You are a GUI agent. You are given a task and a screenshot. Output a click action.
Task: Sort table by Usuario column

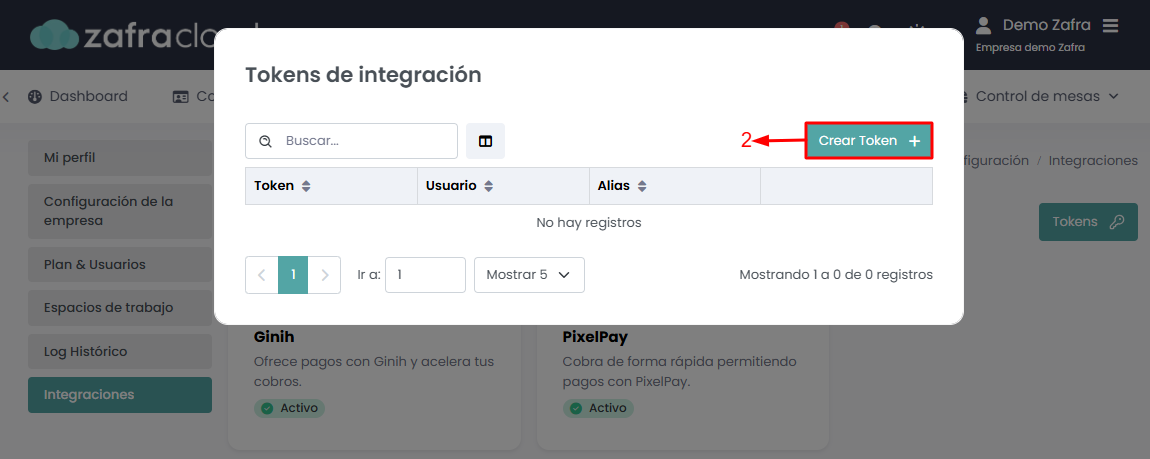tap(489, 186)
